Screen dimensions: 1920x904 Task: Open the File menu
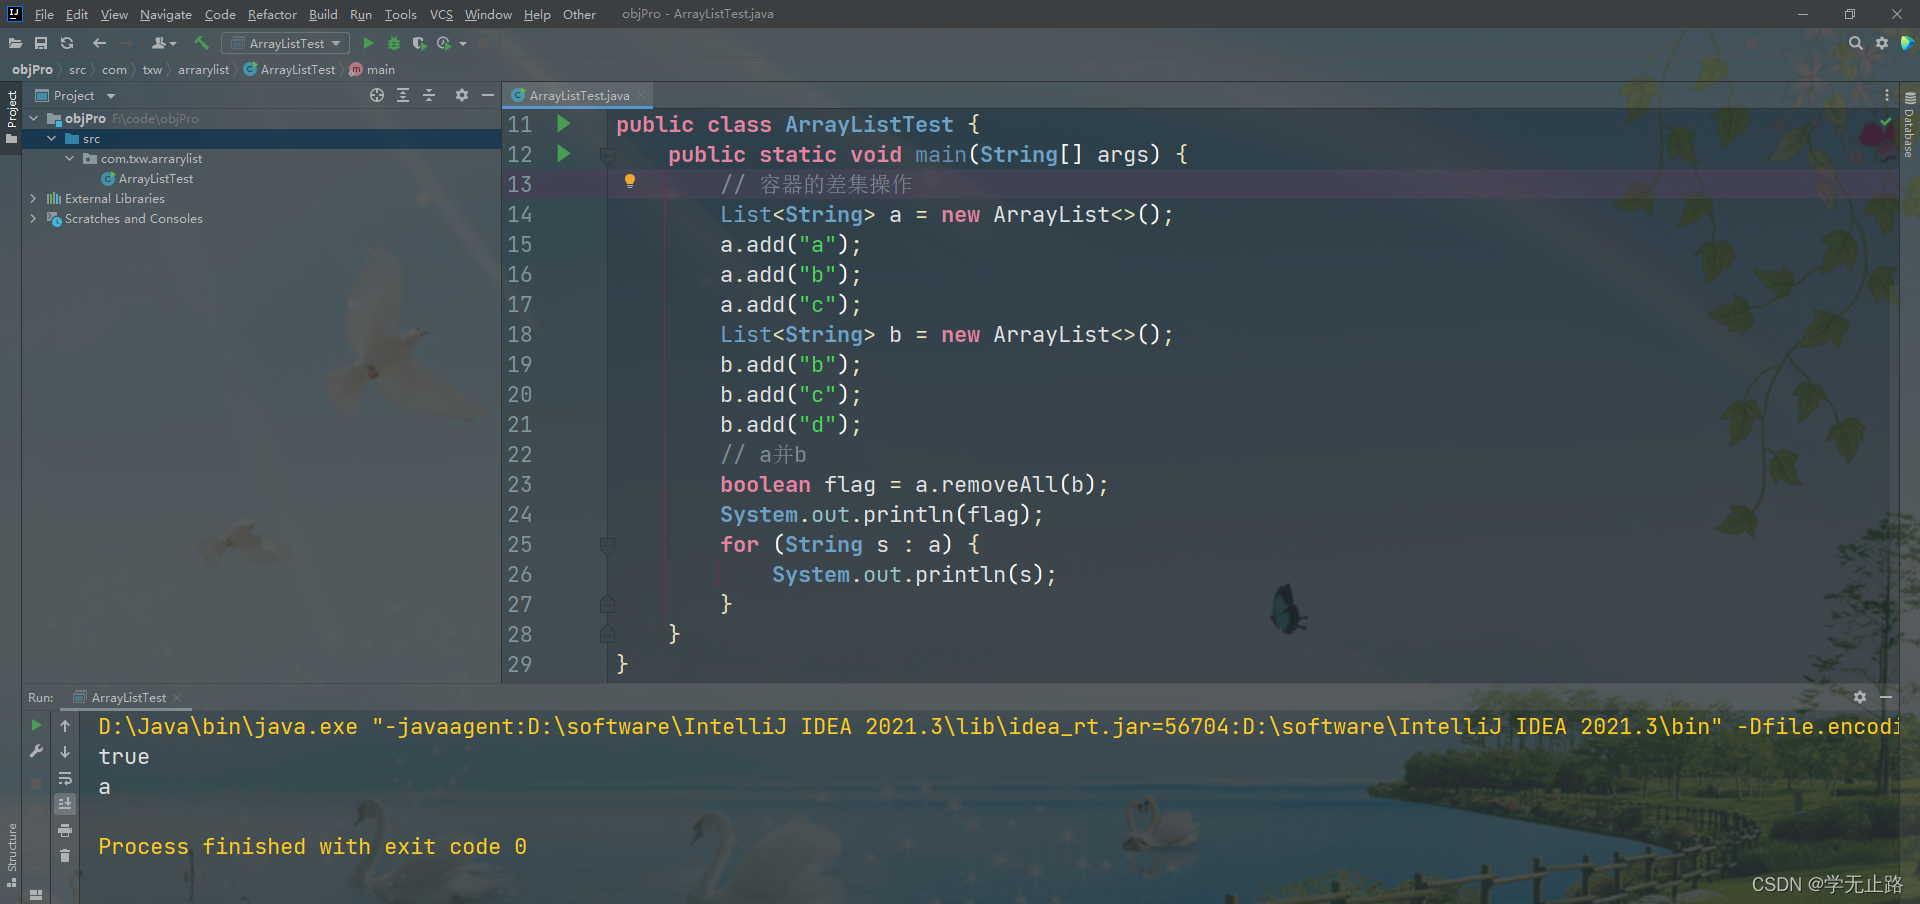44,14
